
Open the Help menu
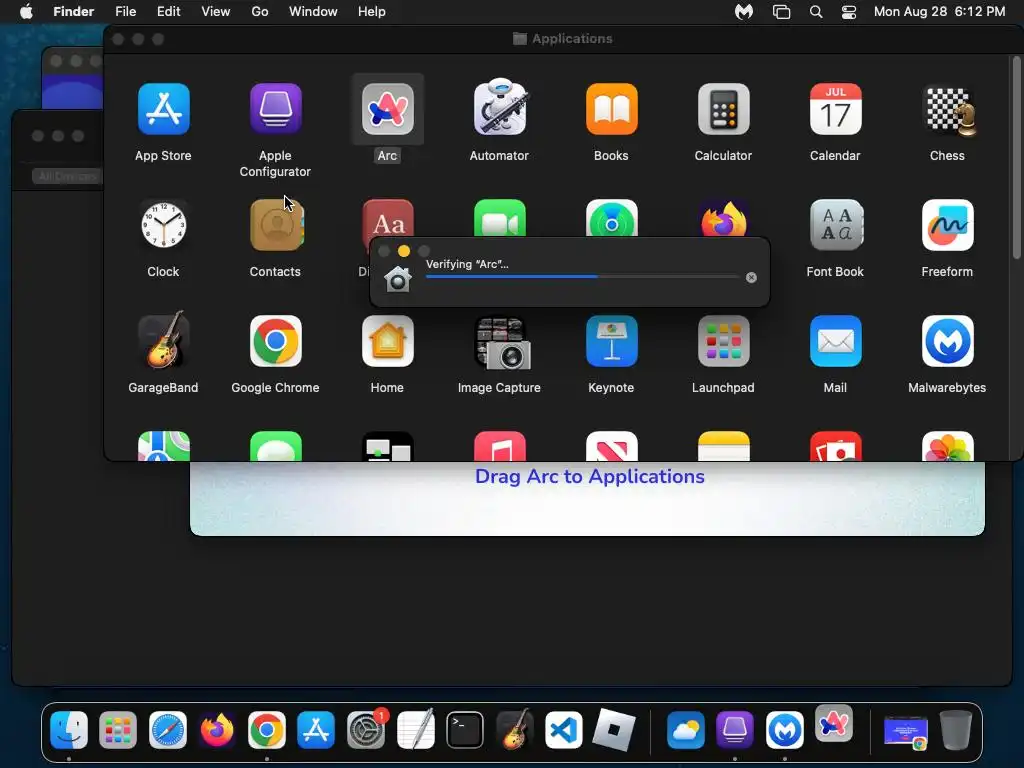(372, 12)
